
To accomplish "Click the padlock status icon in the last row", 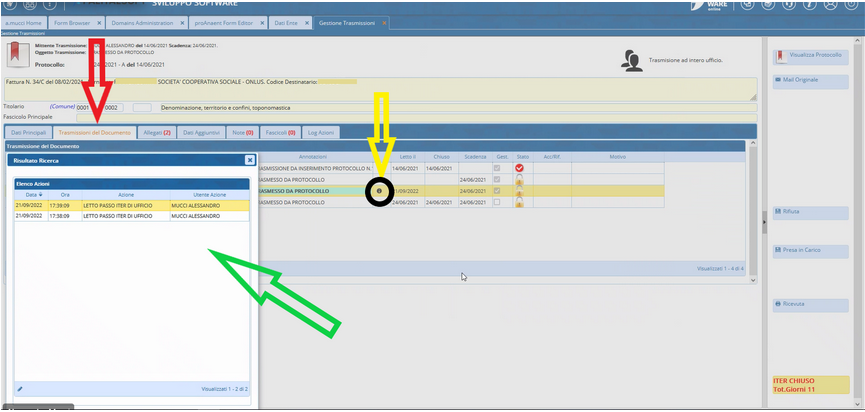I will click(519, 203).
